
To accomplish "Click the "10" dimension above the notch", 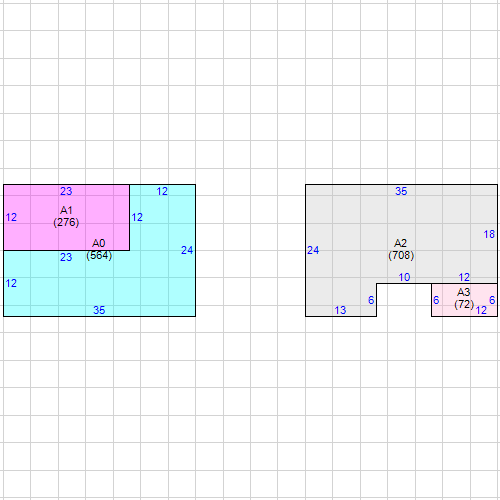I will (x=404, y=277).
